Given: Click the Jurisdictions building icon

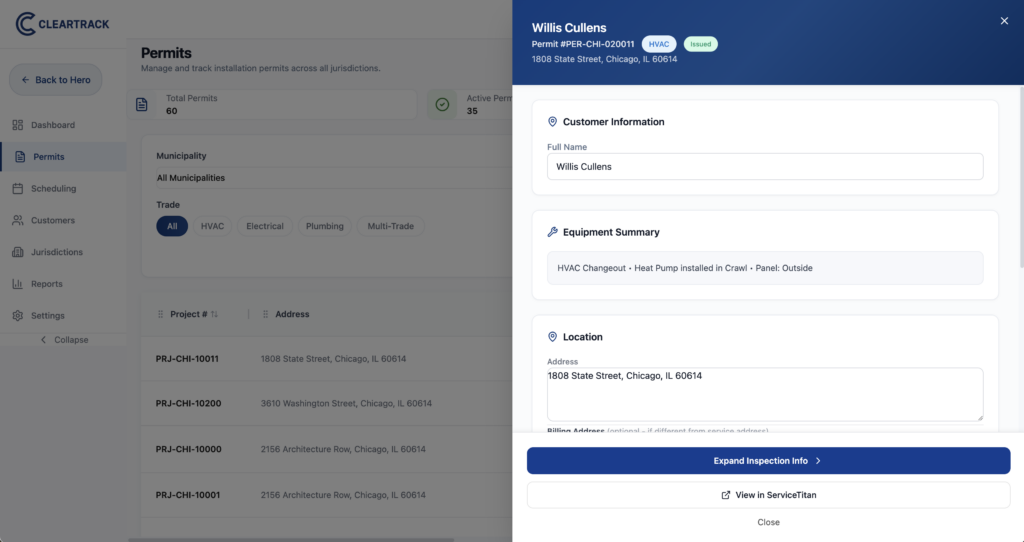Looking at the screenshot, I should coord(18,252).
